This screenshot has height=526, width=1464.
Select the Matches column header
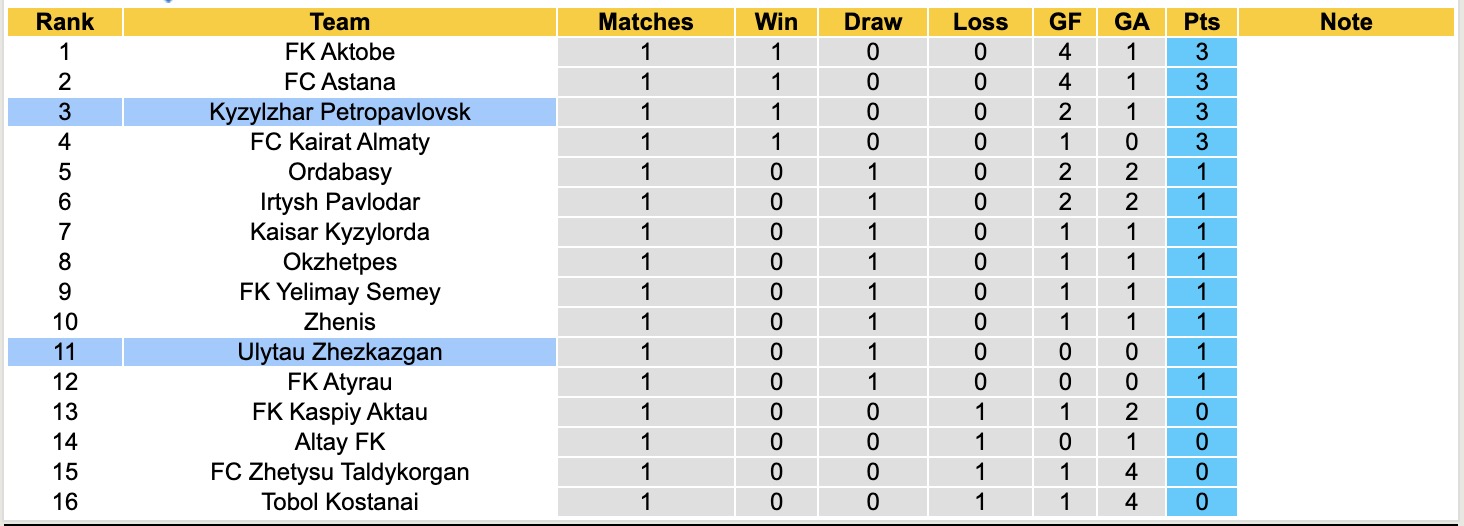tap(645, 22)
